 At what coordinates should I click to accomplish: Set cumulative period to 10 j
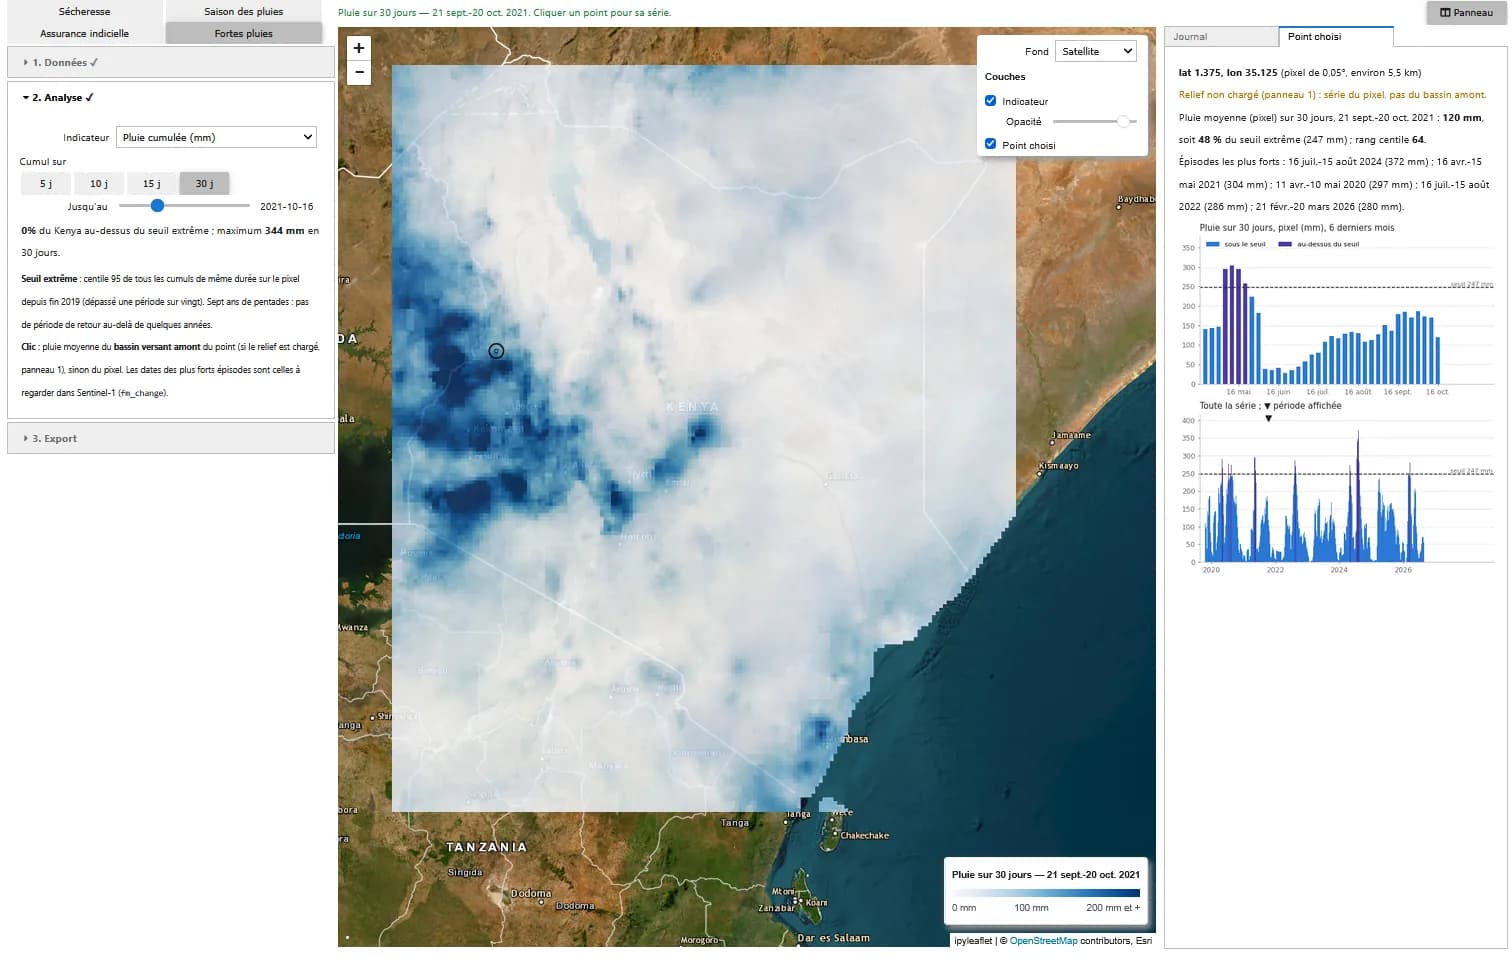[x=98, y=184]
